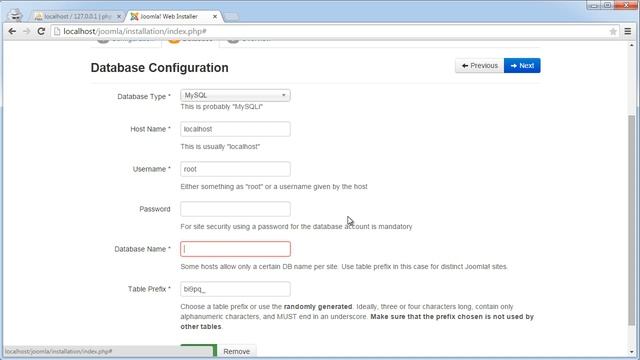
Task: Bookmark this page with the star icon
Action: point(613,31)
